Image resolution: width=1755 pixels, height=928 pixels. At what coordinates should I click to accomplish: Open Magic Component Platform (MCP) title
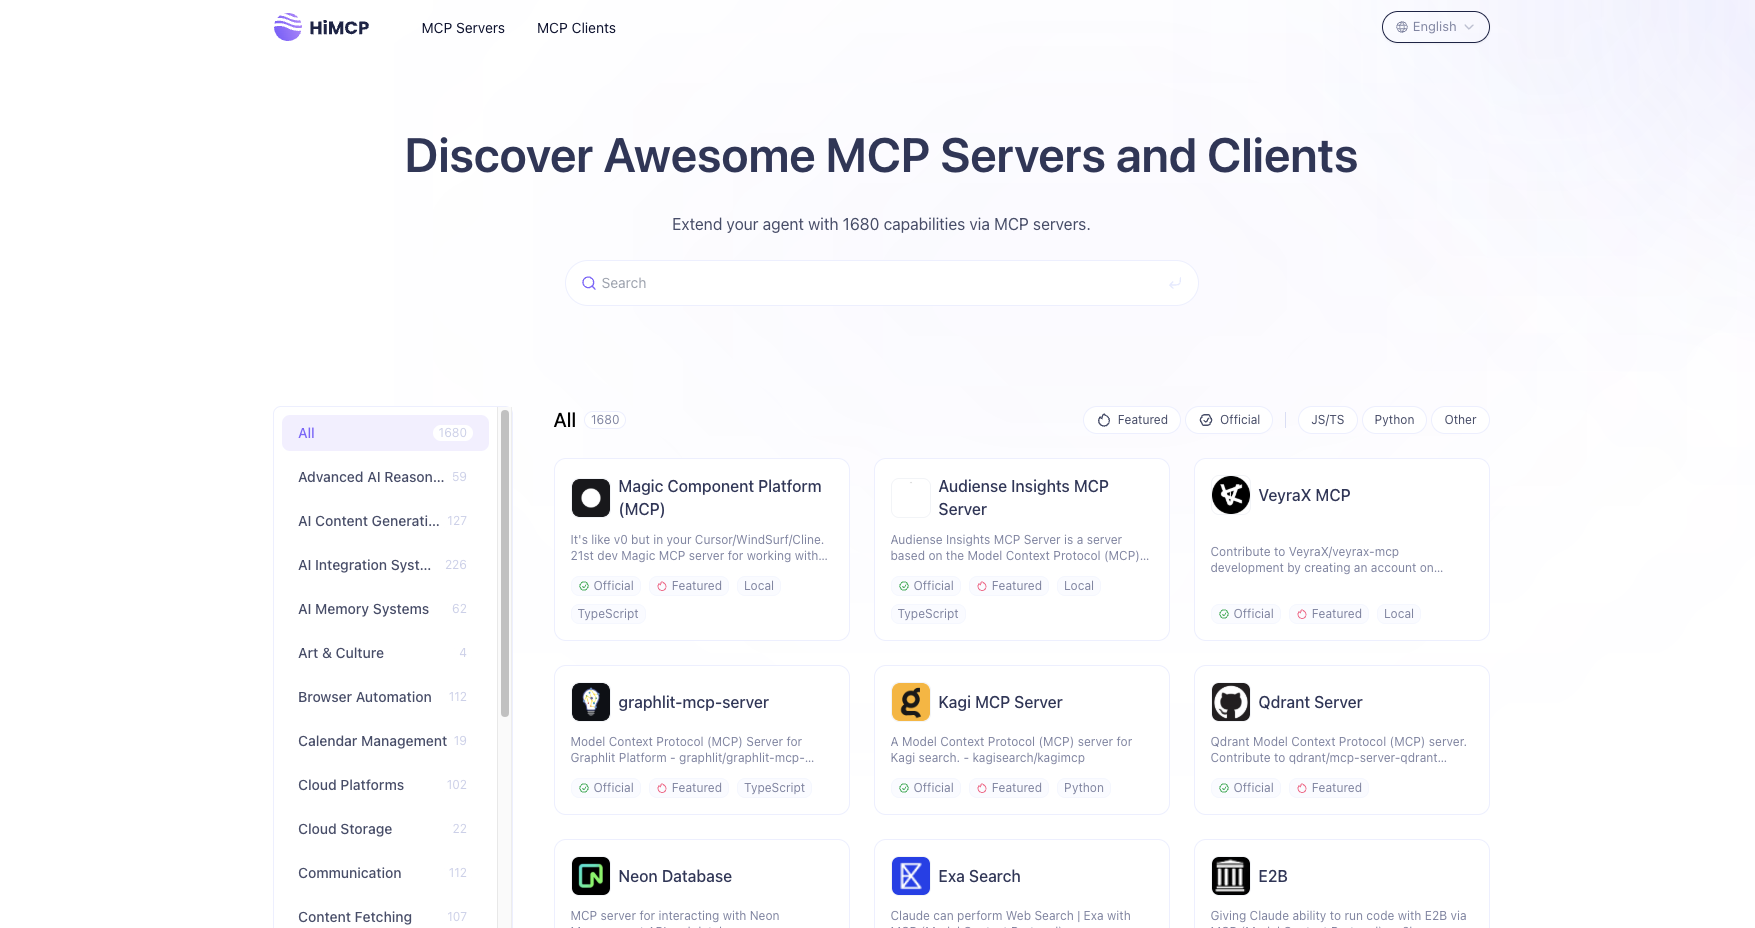pyautogui.click(x=720, y=498)
